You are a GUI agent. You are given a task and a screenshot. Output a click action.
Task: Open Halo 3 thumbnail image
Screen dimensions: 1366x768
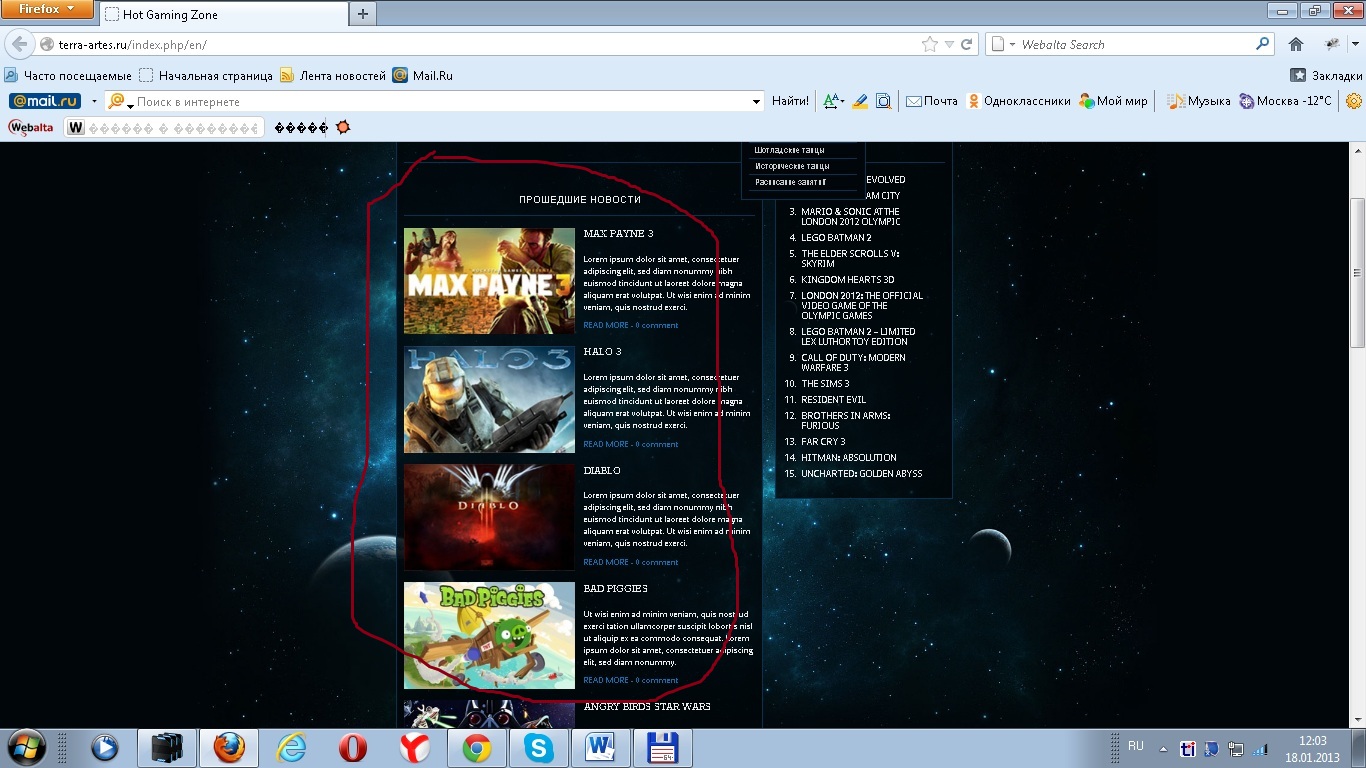click(x=489, y=399)
